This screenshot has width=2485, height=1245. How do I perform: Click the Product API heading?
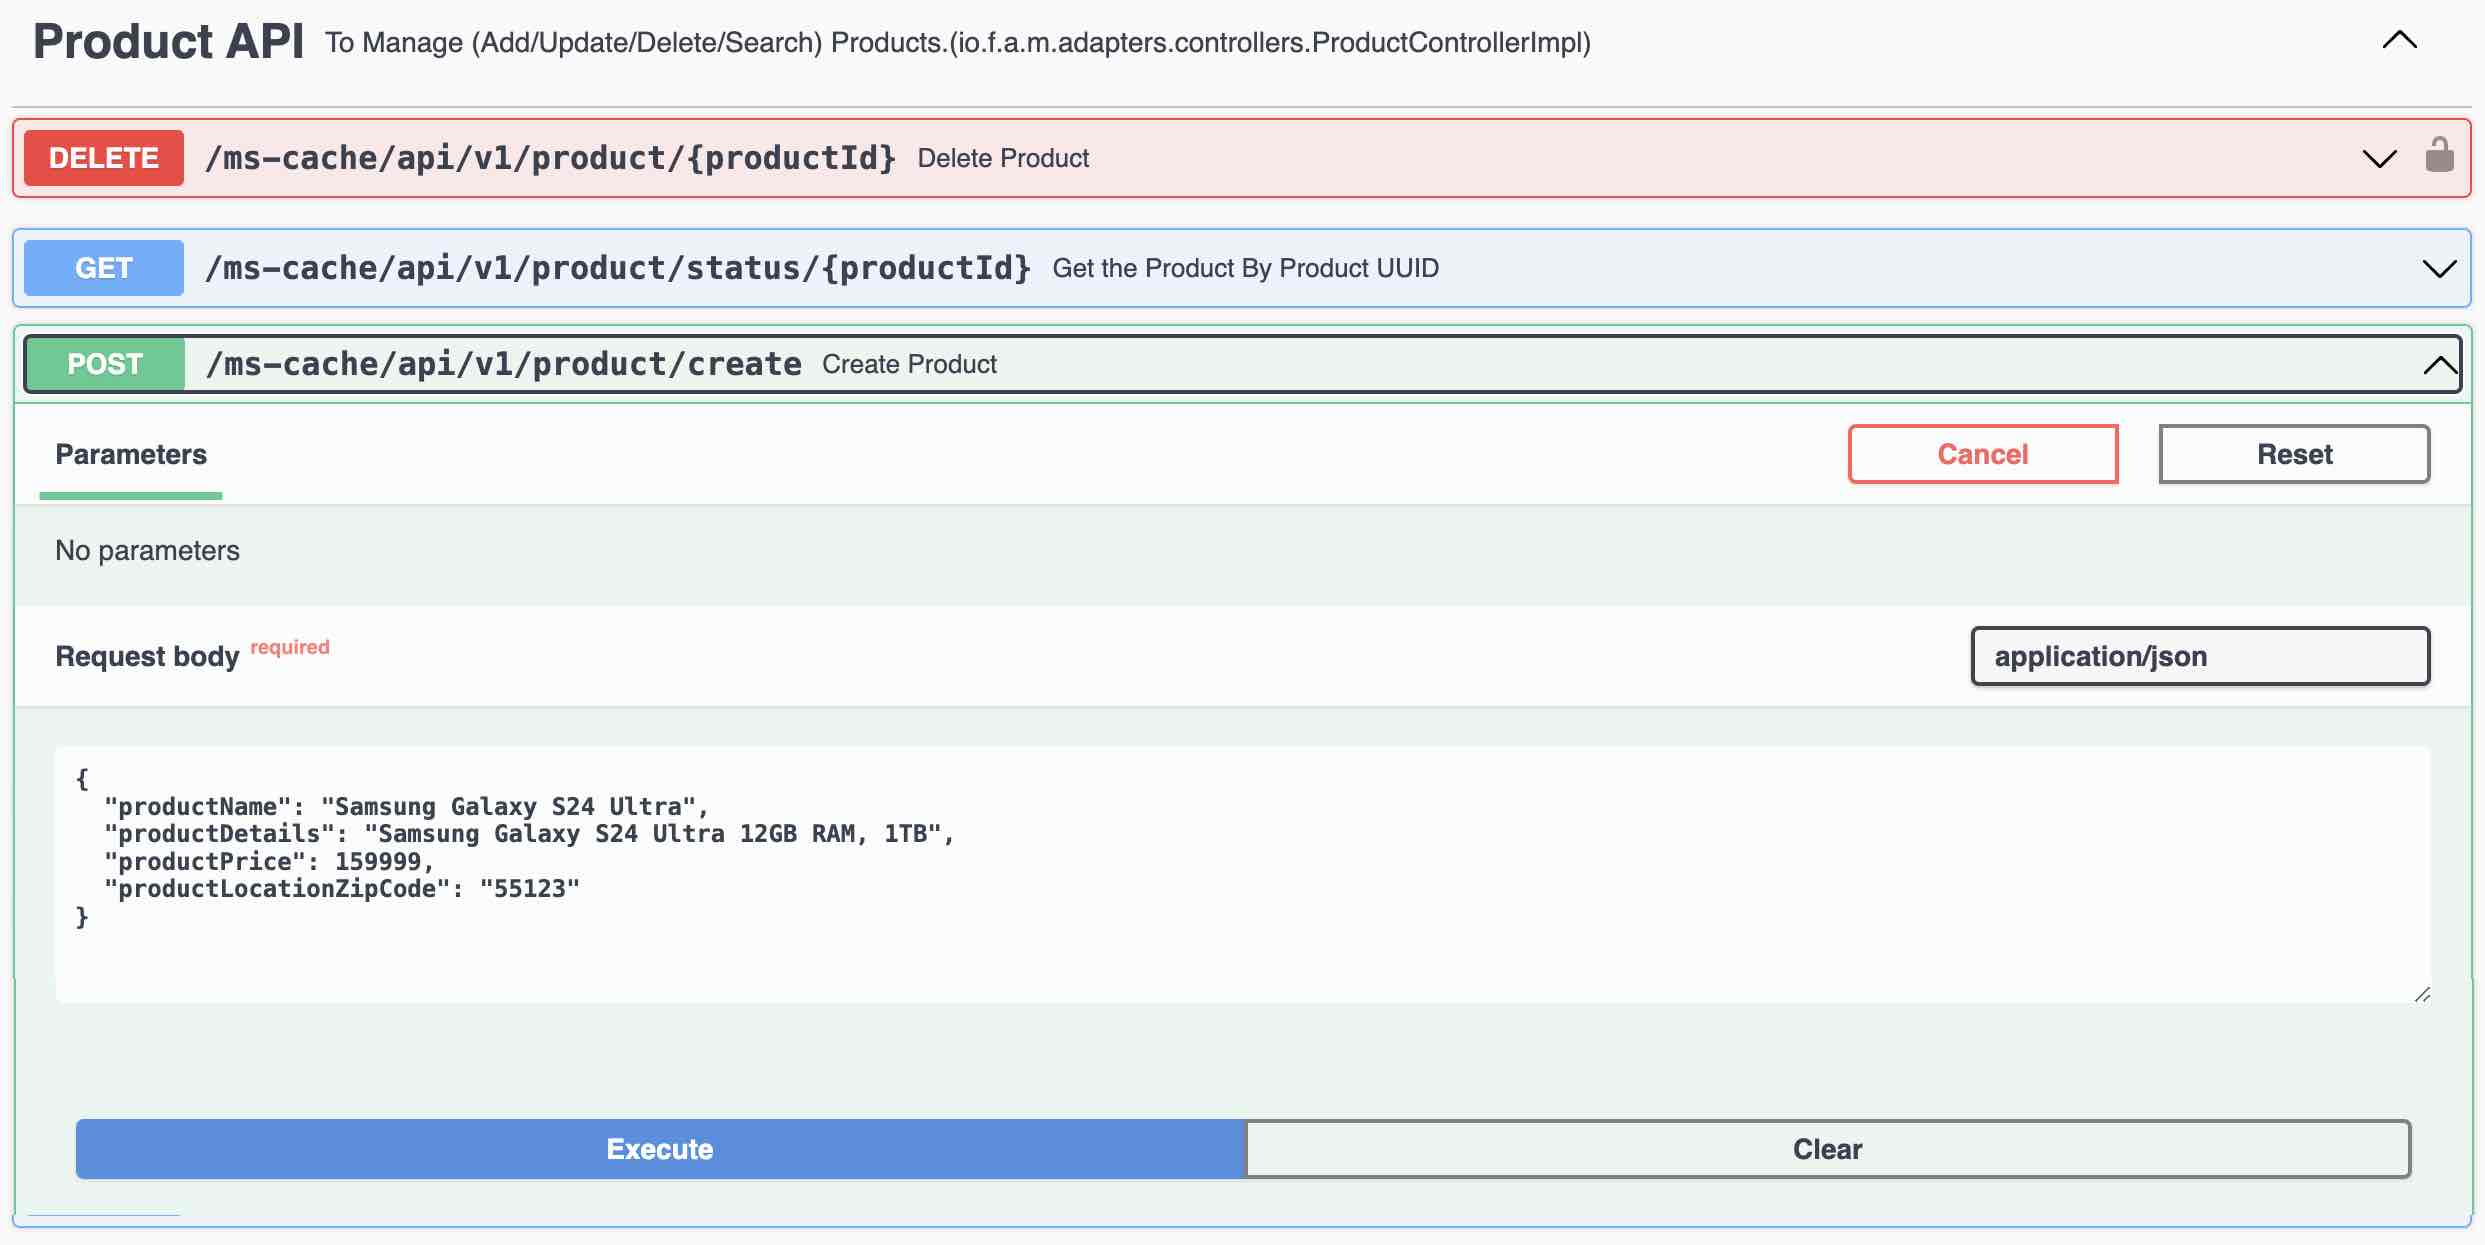[x=168, y=42]
